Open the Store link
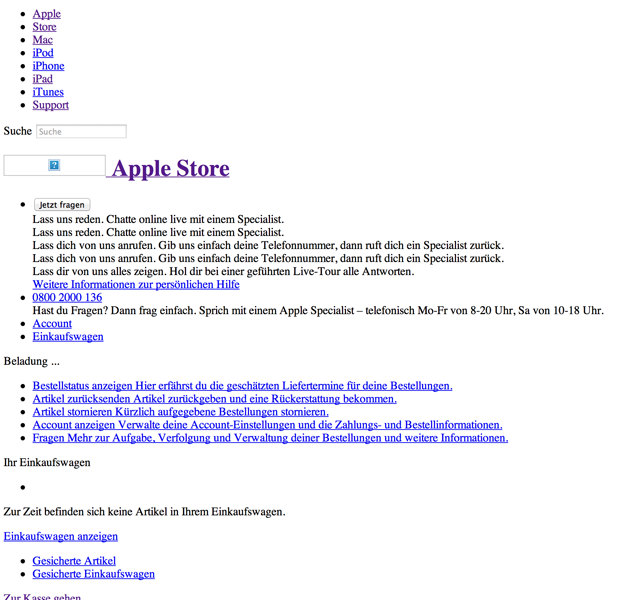This screenshot has height=600, width=642. point(44,27)
